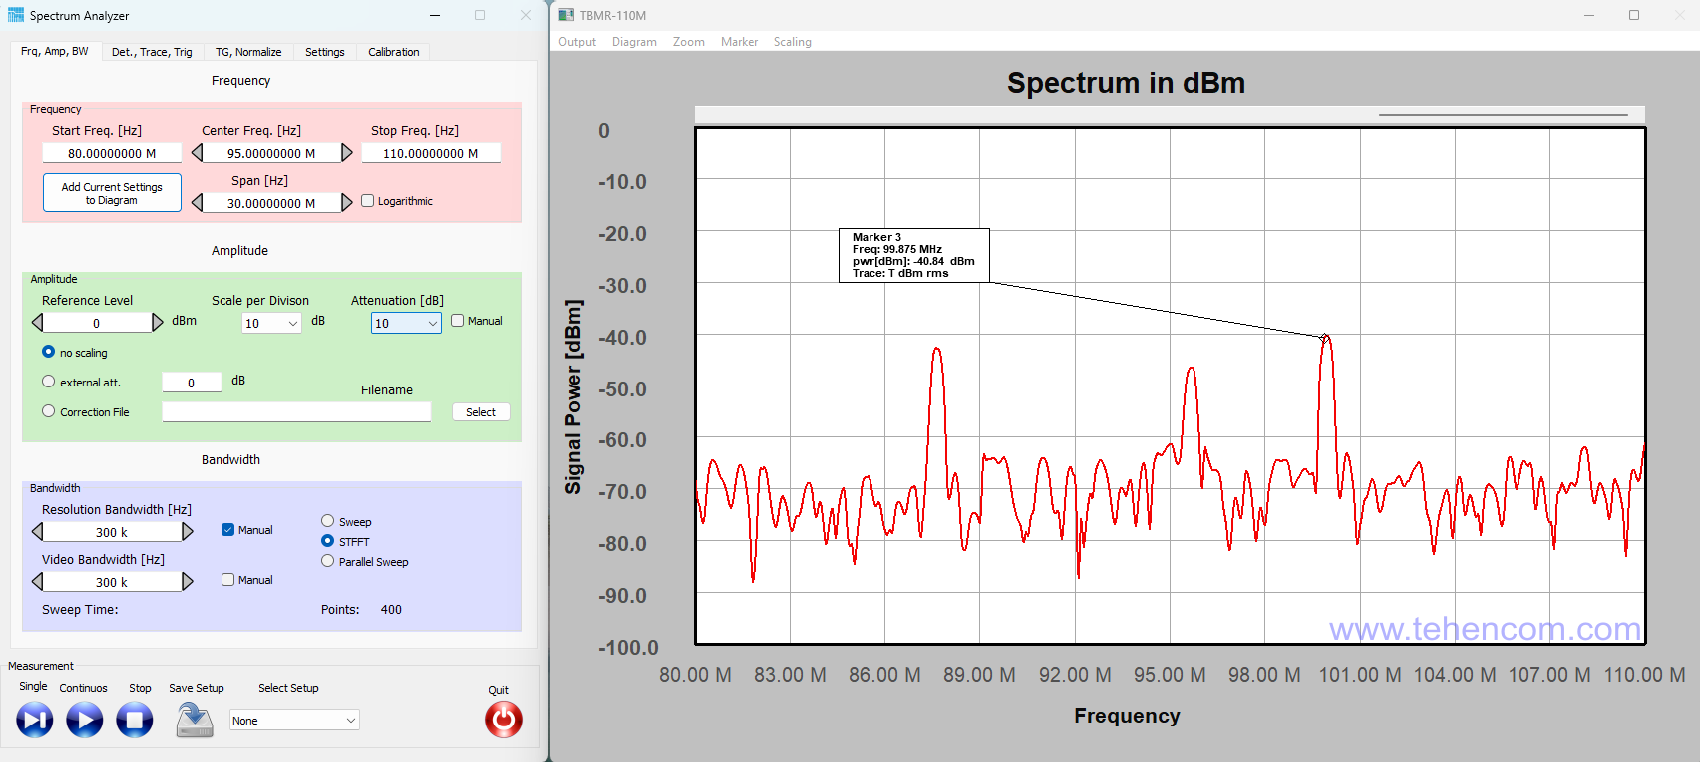
Task: Increase Center Frequency with right arrow
Action: pos(347,153)
